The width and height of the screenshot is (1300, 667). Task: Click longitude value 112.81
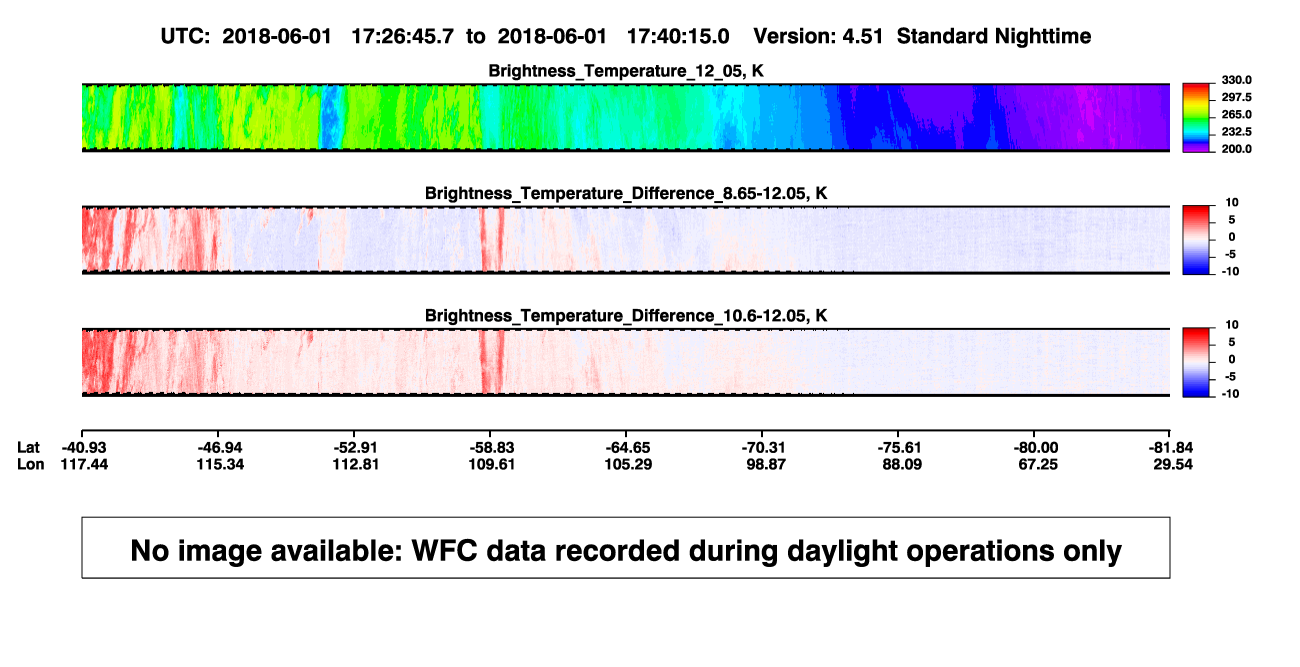(x=355, y=464)
